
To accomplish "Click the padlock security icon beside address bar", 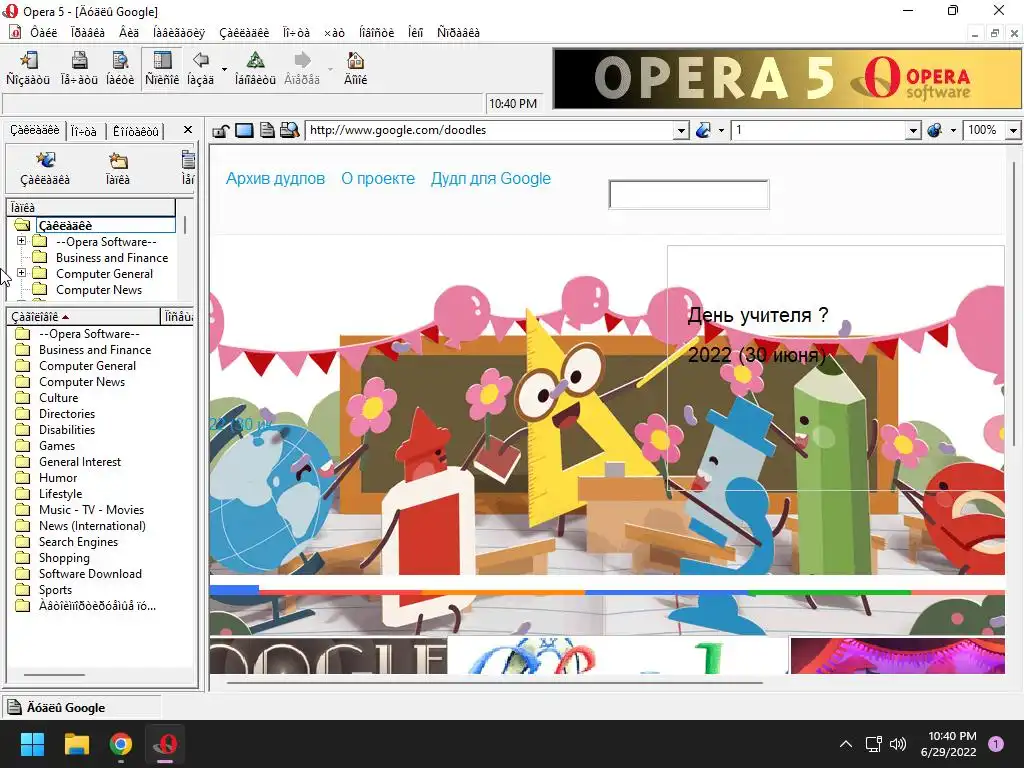I will pyautogui.click(x=220, y=131).
